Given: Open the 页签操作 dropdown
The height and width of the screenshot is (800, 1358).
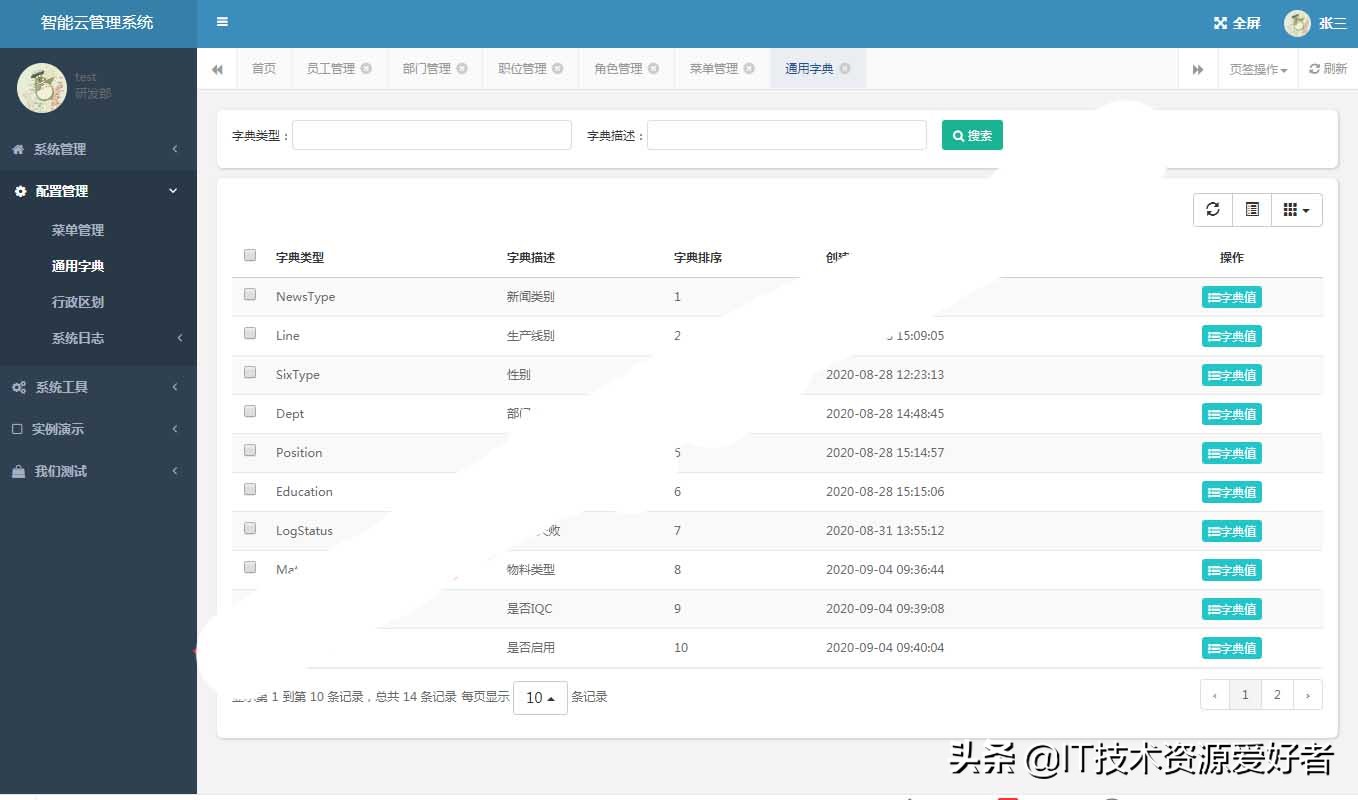Looking at the screenshot, I should [x=1258, y=69].
